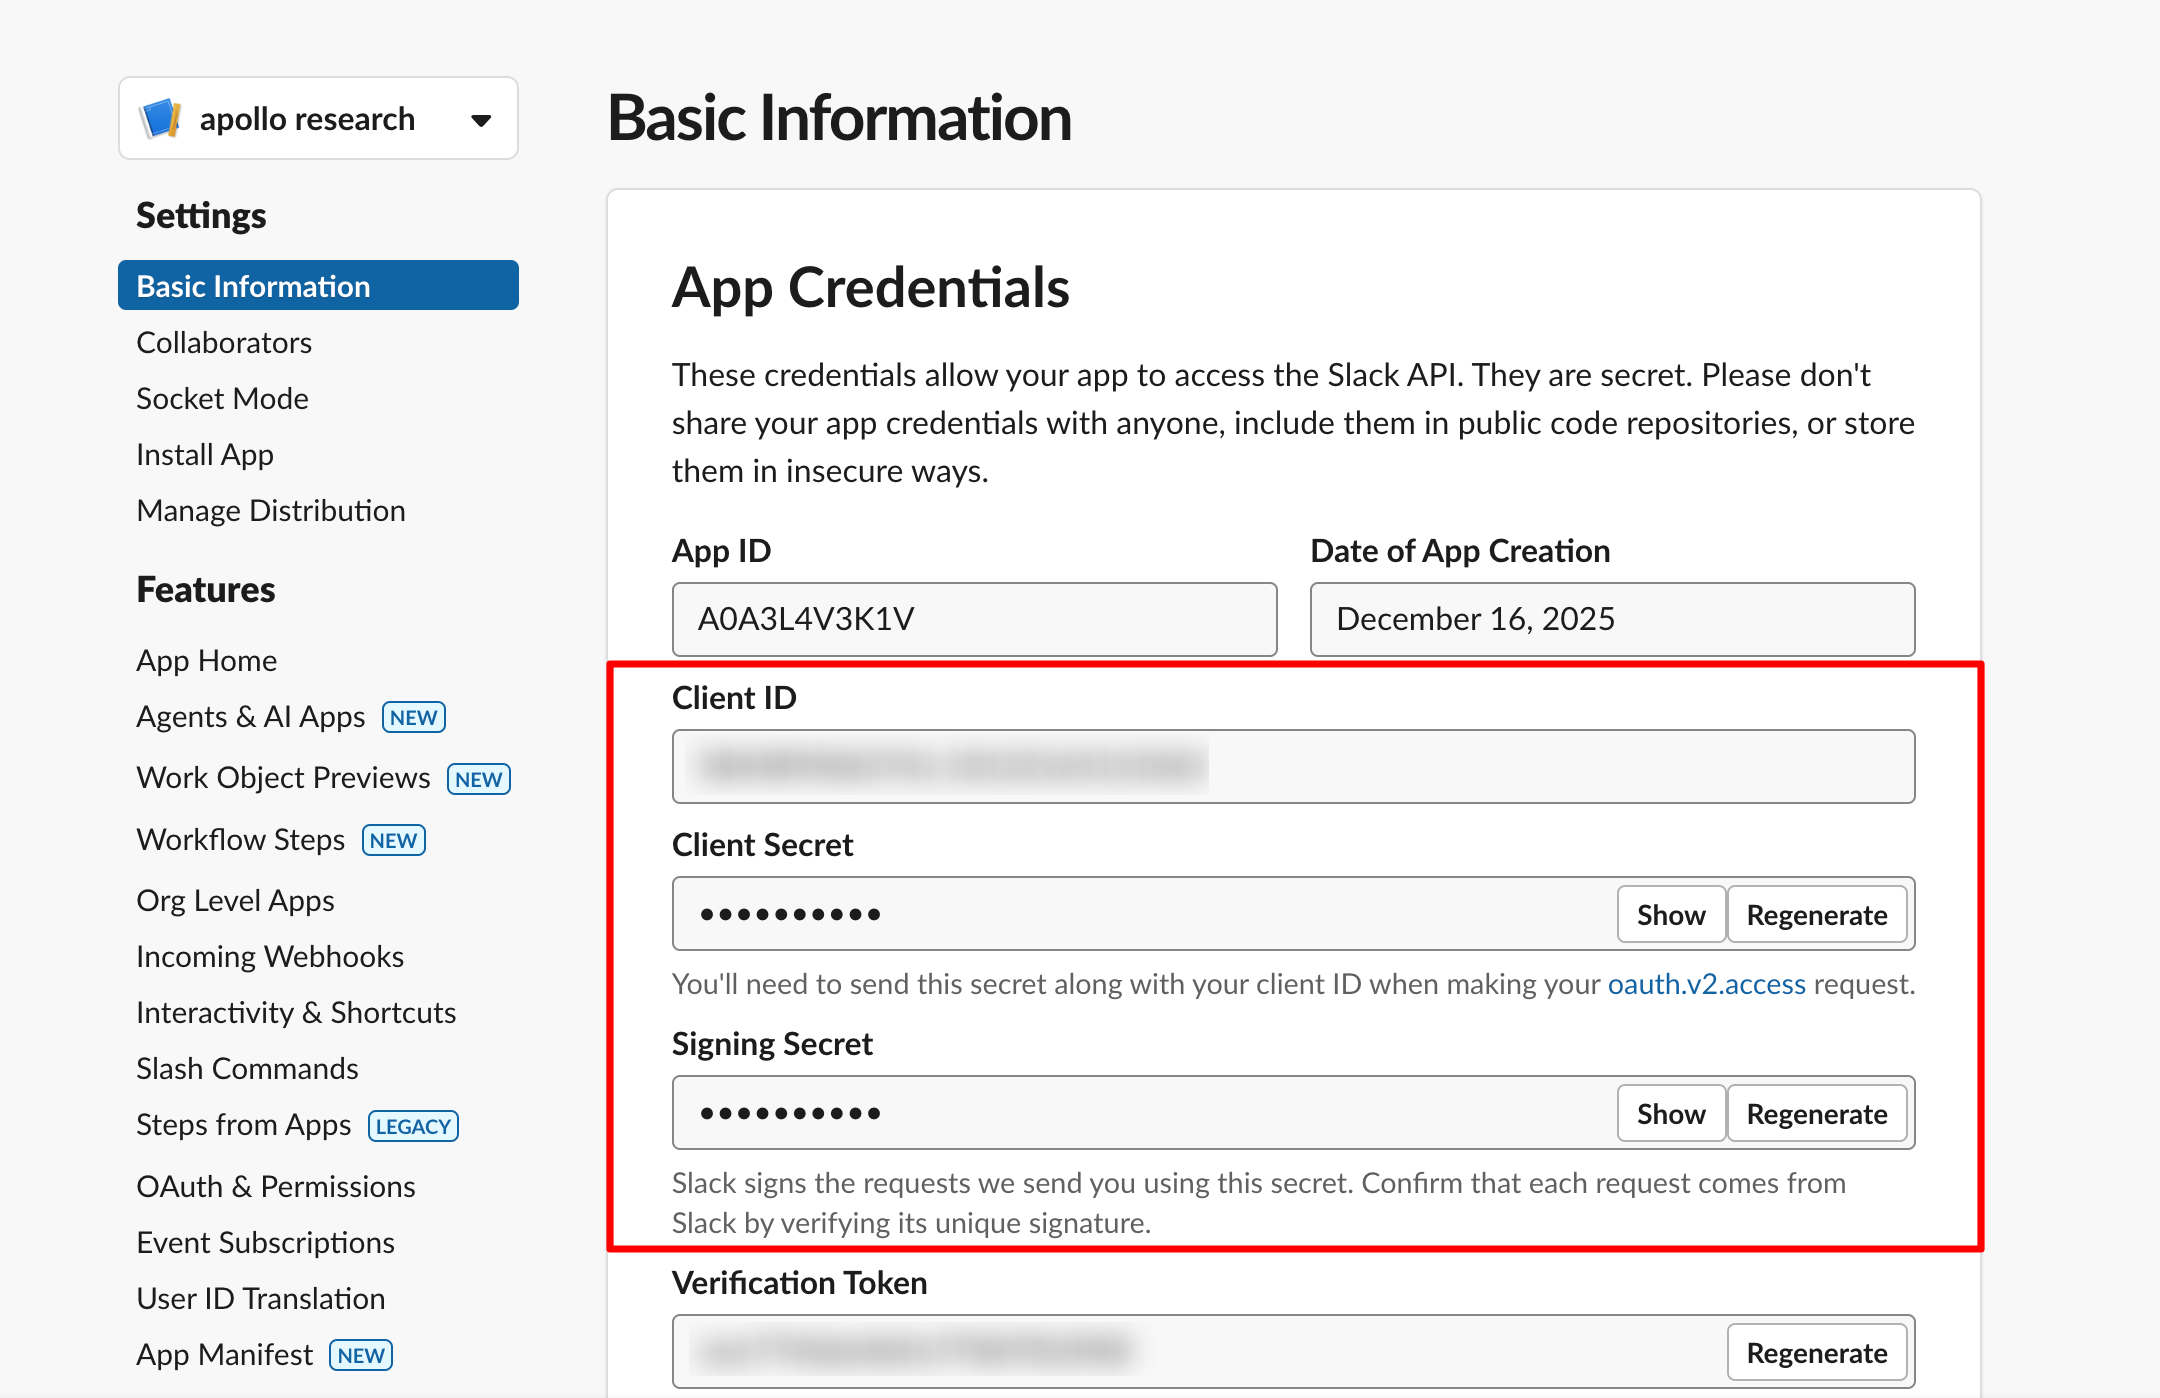Regenerate the Verification Token
The image size is (2160, 1398).
1817,1351
